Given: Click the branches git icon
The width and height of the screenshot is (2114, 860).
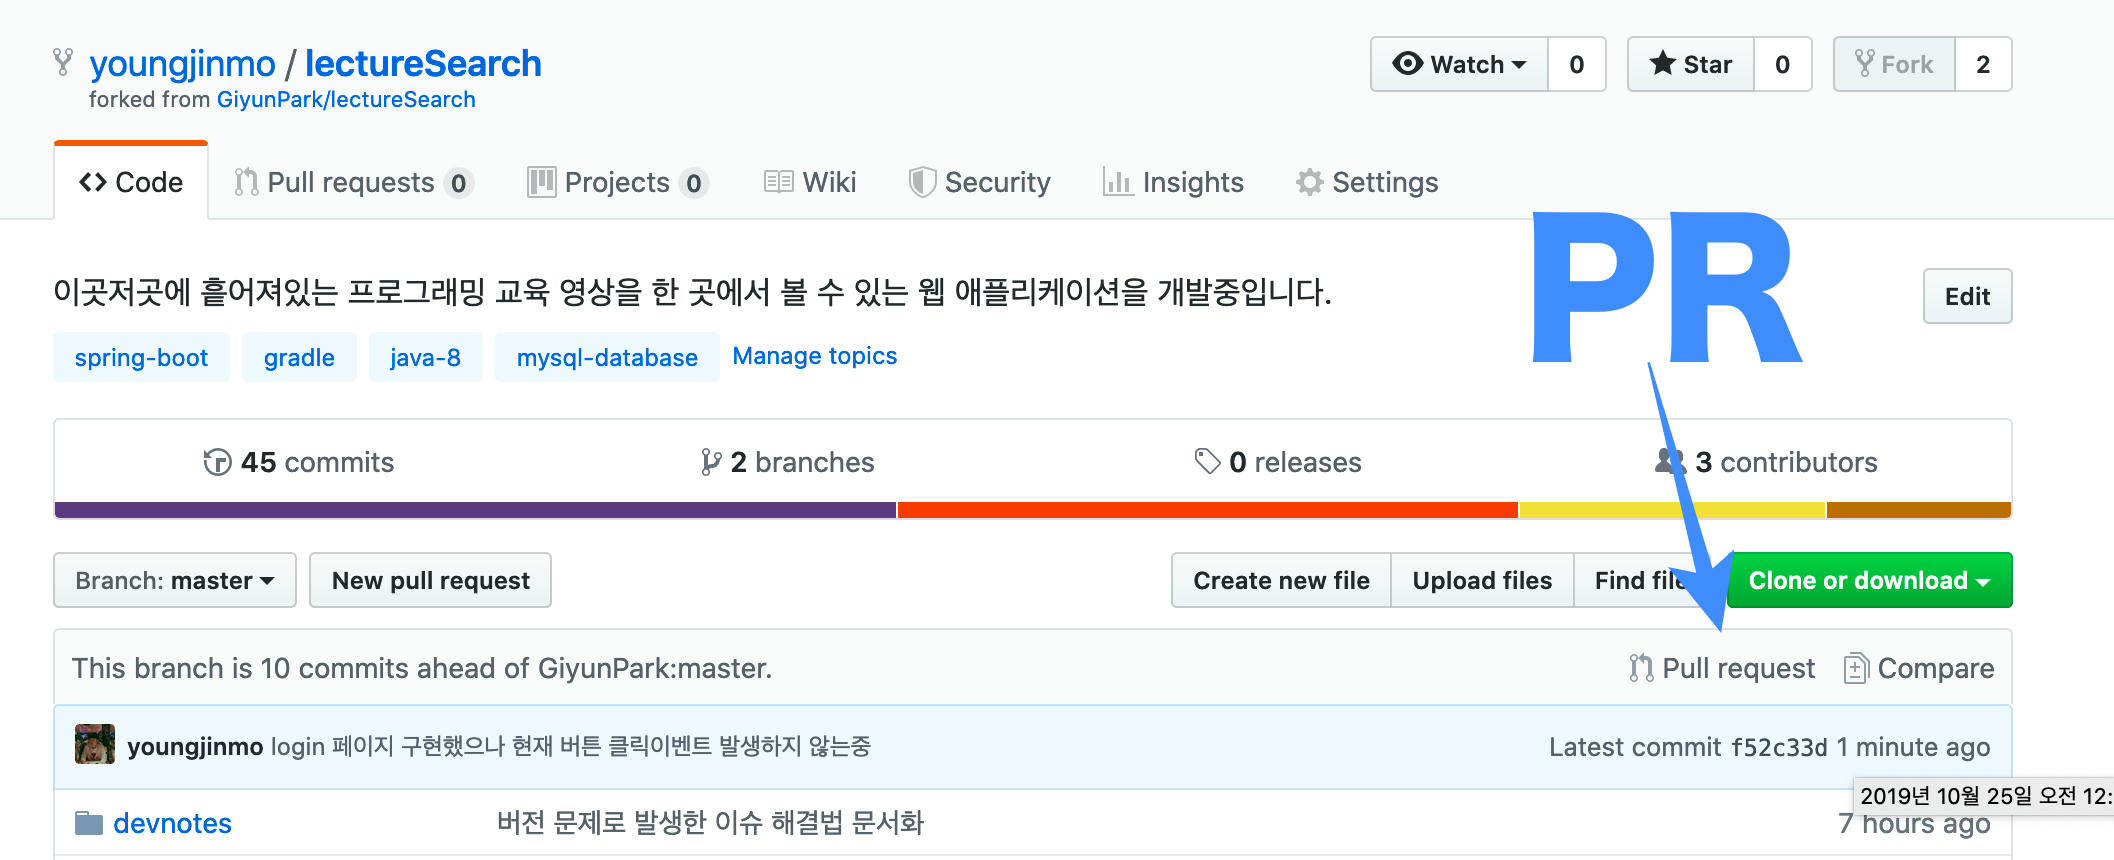Looking at the screenshot, I should [x=711, y=462].
